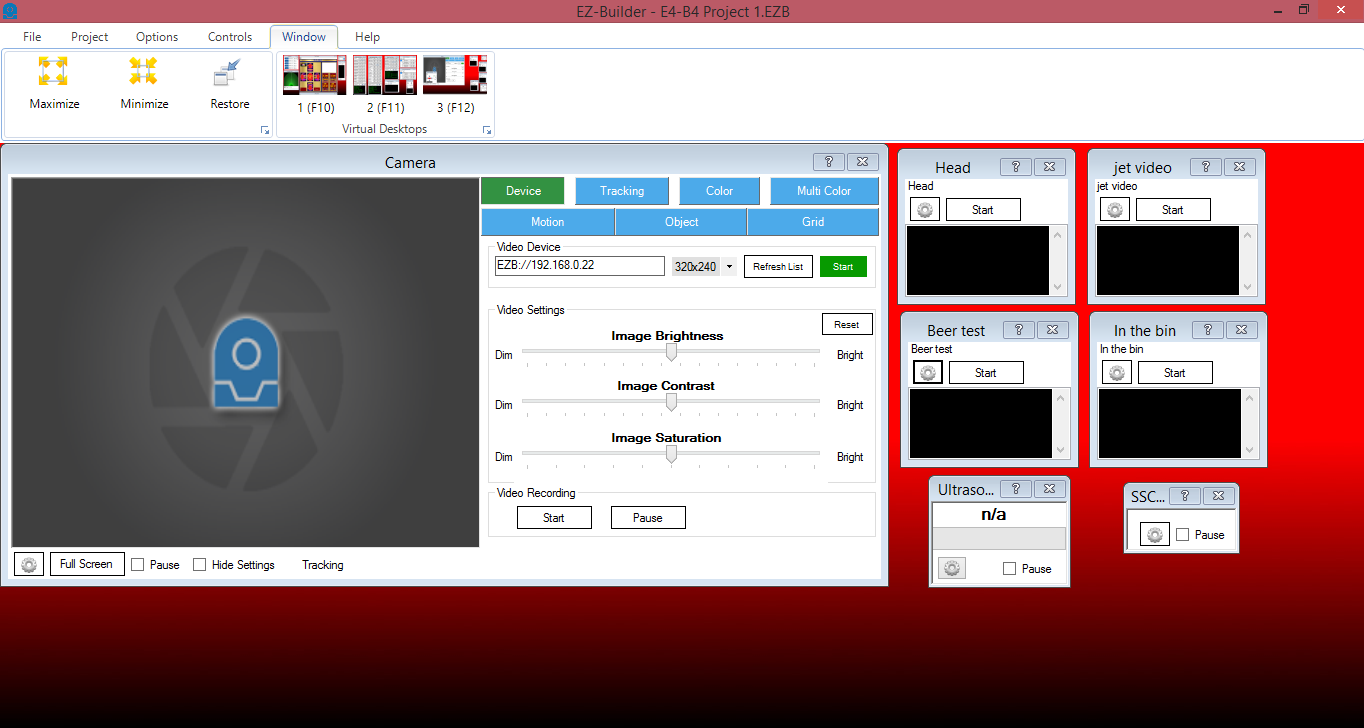This screenshot has height=728, width=1364.
Task: Click the SSC panel help icon
Action: point(1185,495)
